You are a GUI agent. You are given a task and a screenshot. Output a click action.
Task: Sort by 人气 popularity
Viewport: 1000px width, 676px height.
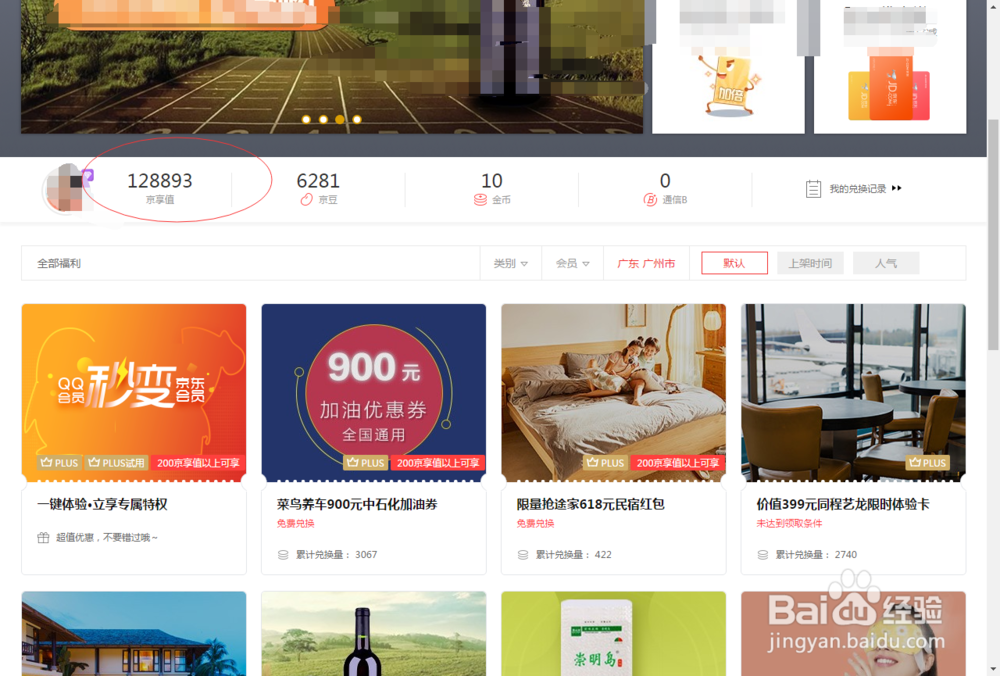[886, 263]
